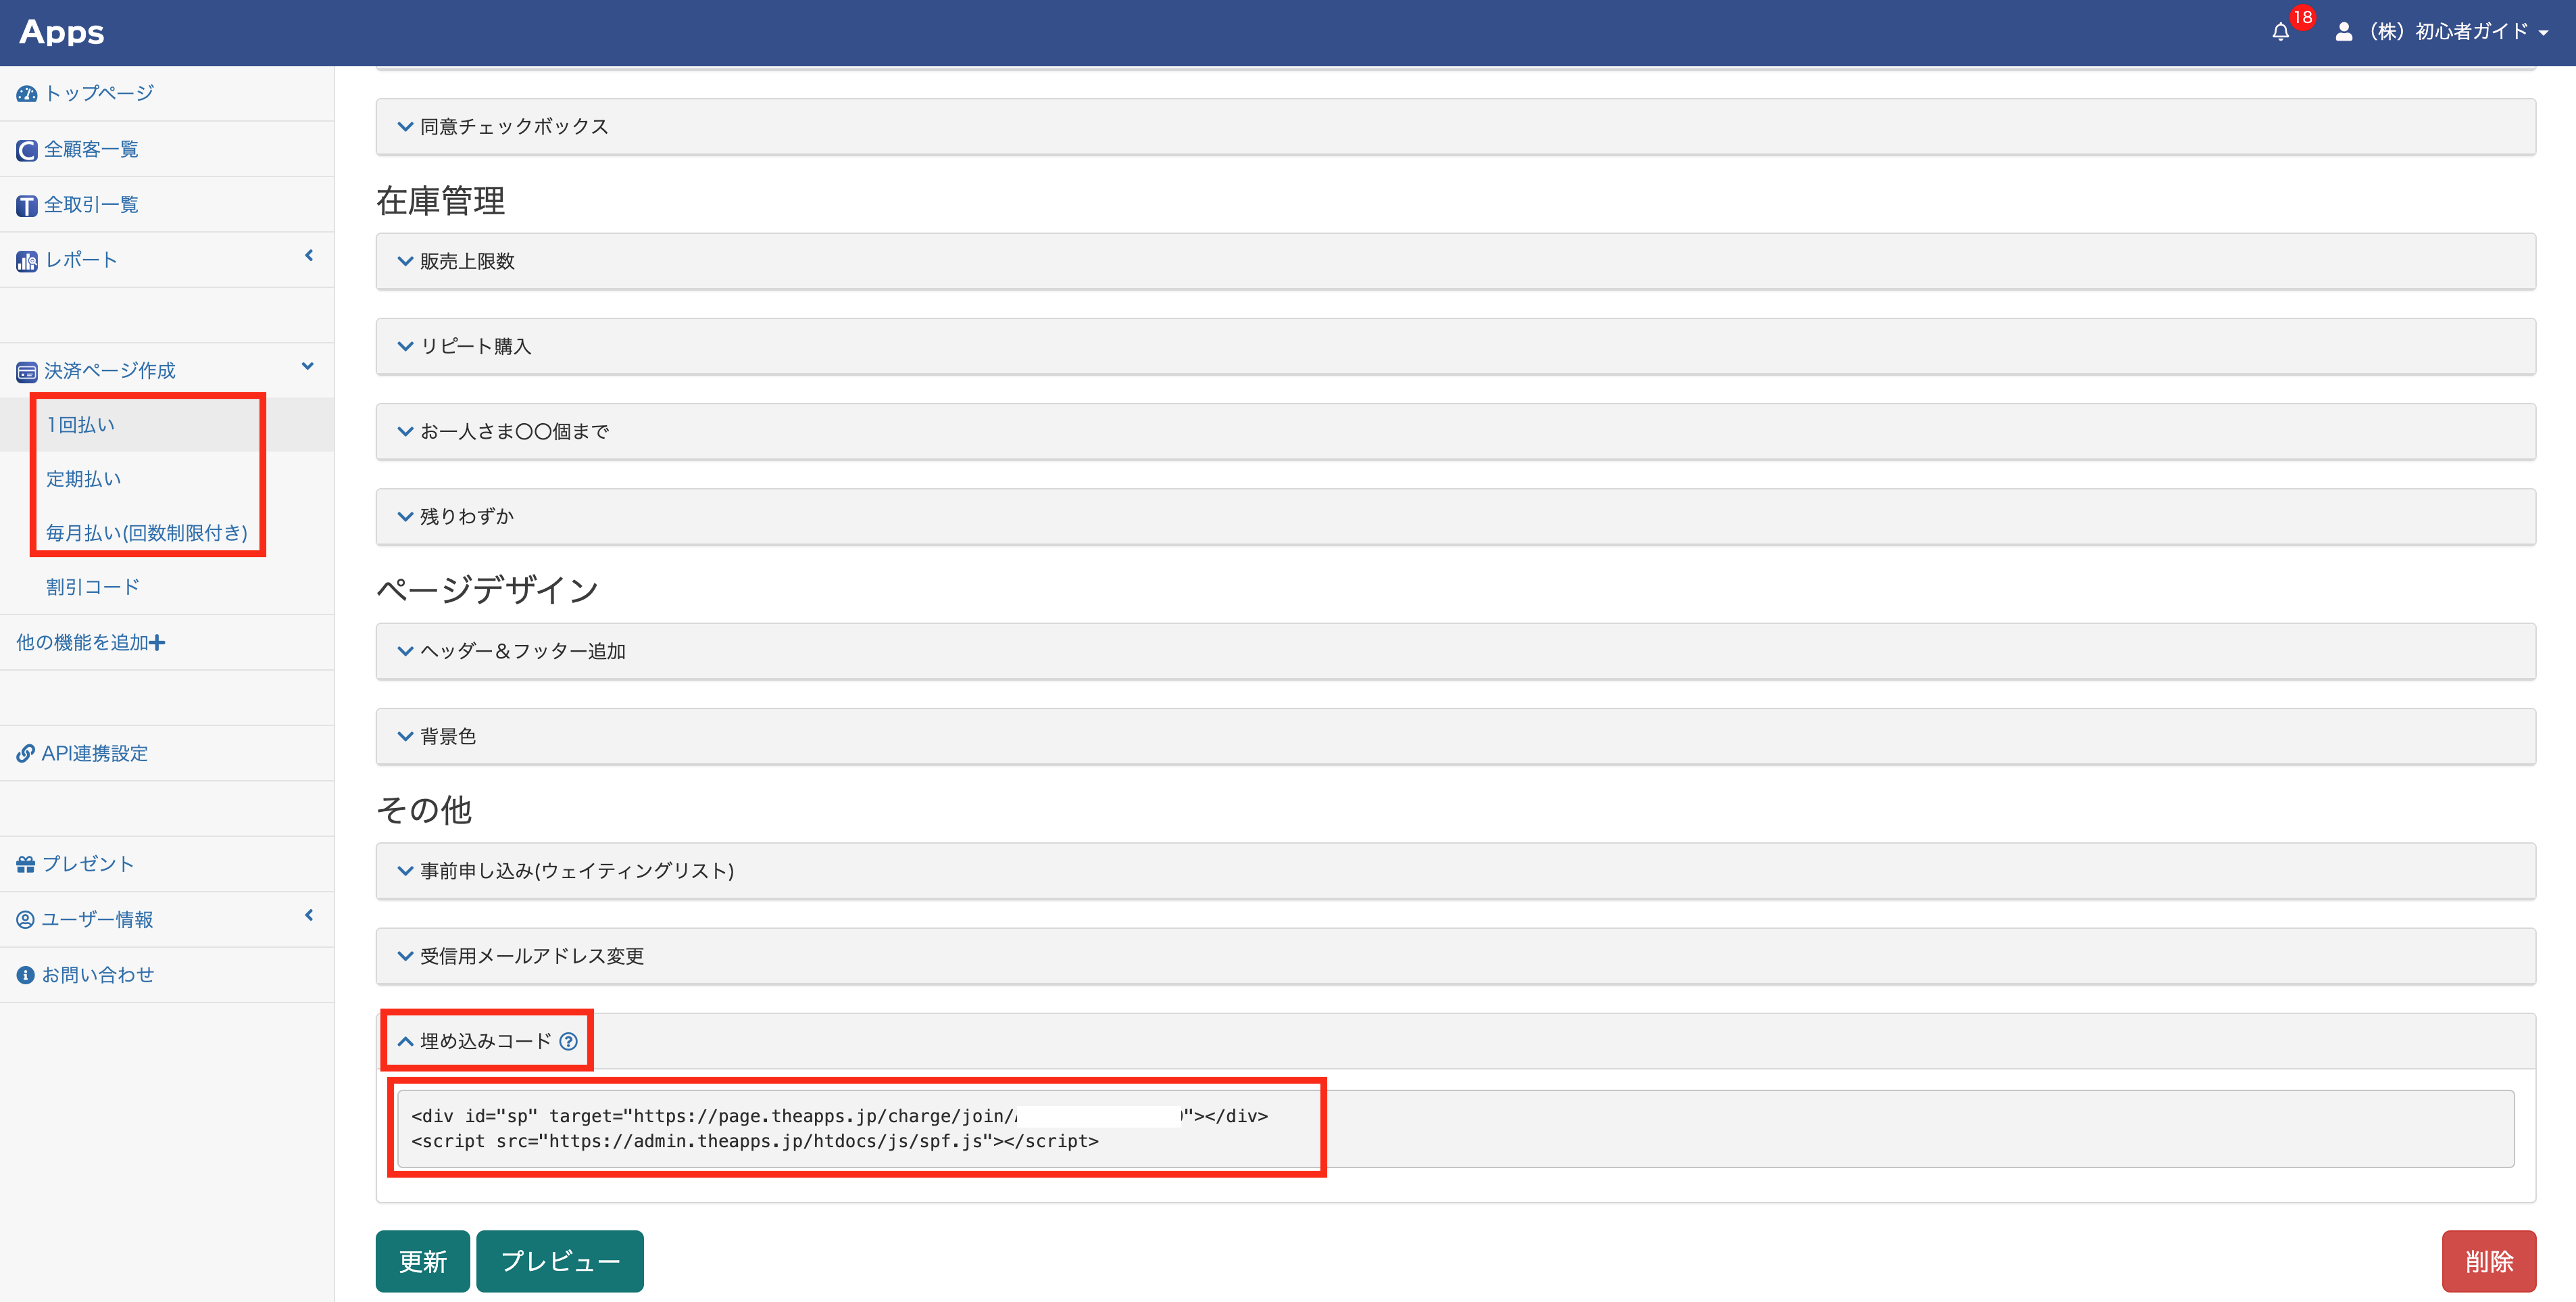
Task: Open the notification bell icon
Action: [2280, 32]
